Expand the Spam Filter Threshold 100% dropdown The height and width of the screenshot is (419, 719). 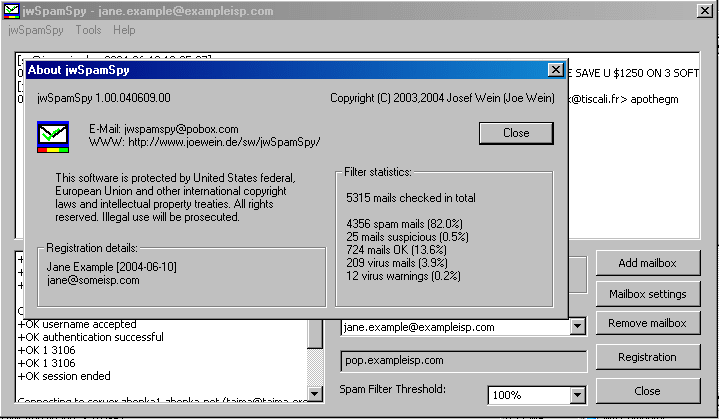(578, 395)
